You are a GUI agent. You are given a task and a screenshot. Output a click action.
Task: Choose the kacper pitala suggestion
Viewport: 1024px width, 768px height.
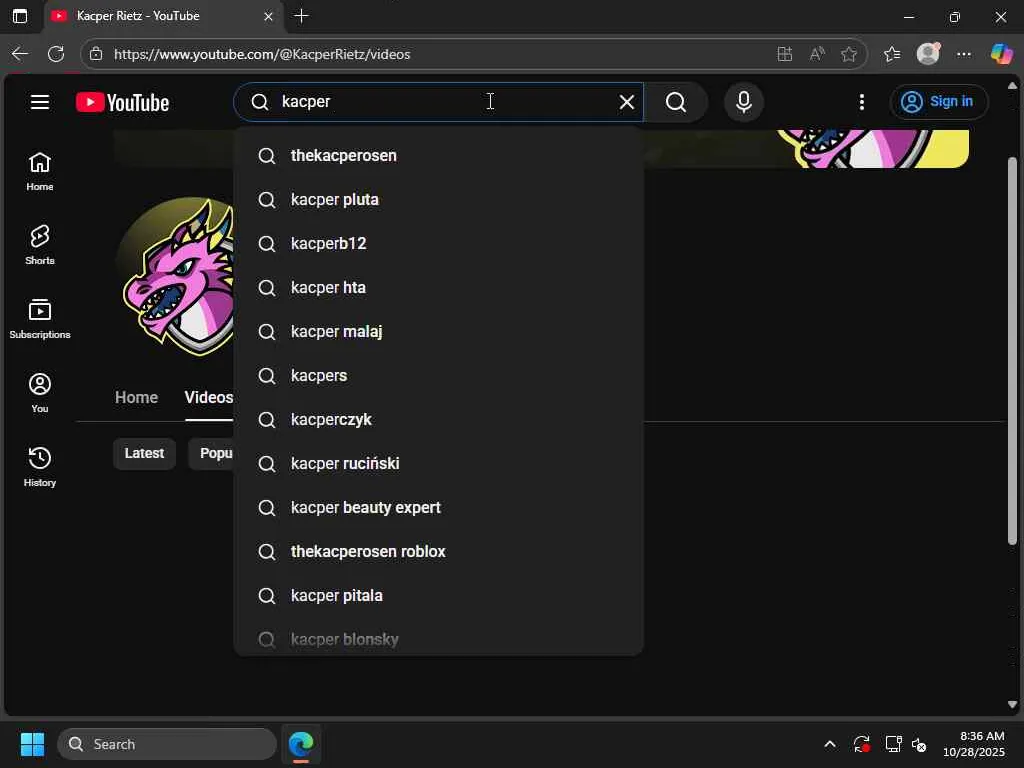pyautogui.click(x=438, y=596)
